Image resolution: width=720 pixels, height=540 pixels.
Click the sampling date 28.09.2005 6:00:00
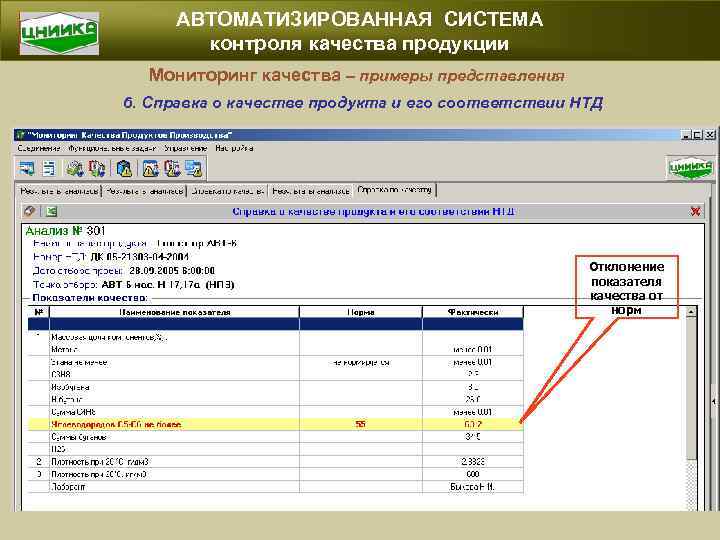coord(172,271)
